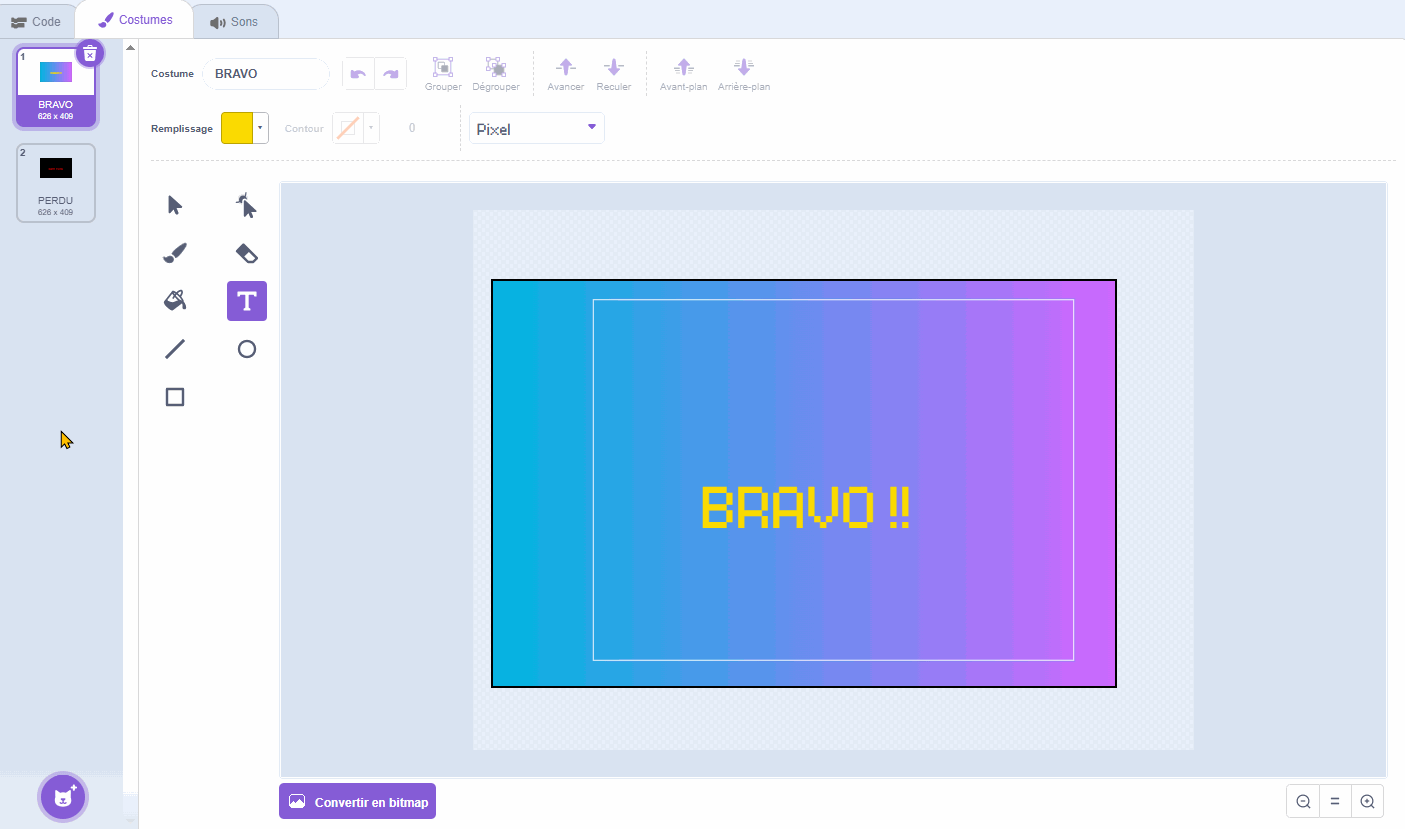The image size is (1405, 829).
Task: Select the Rectangle tool
Action: click(x=175, y=397)
